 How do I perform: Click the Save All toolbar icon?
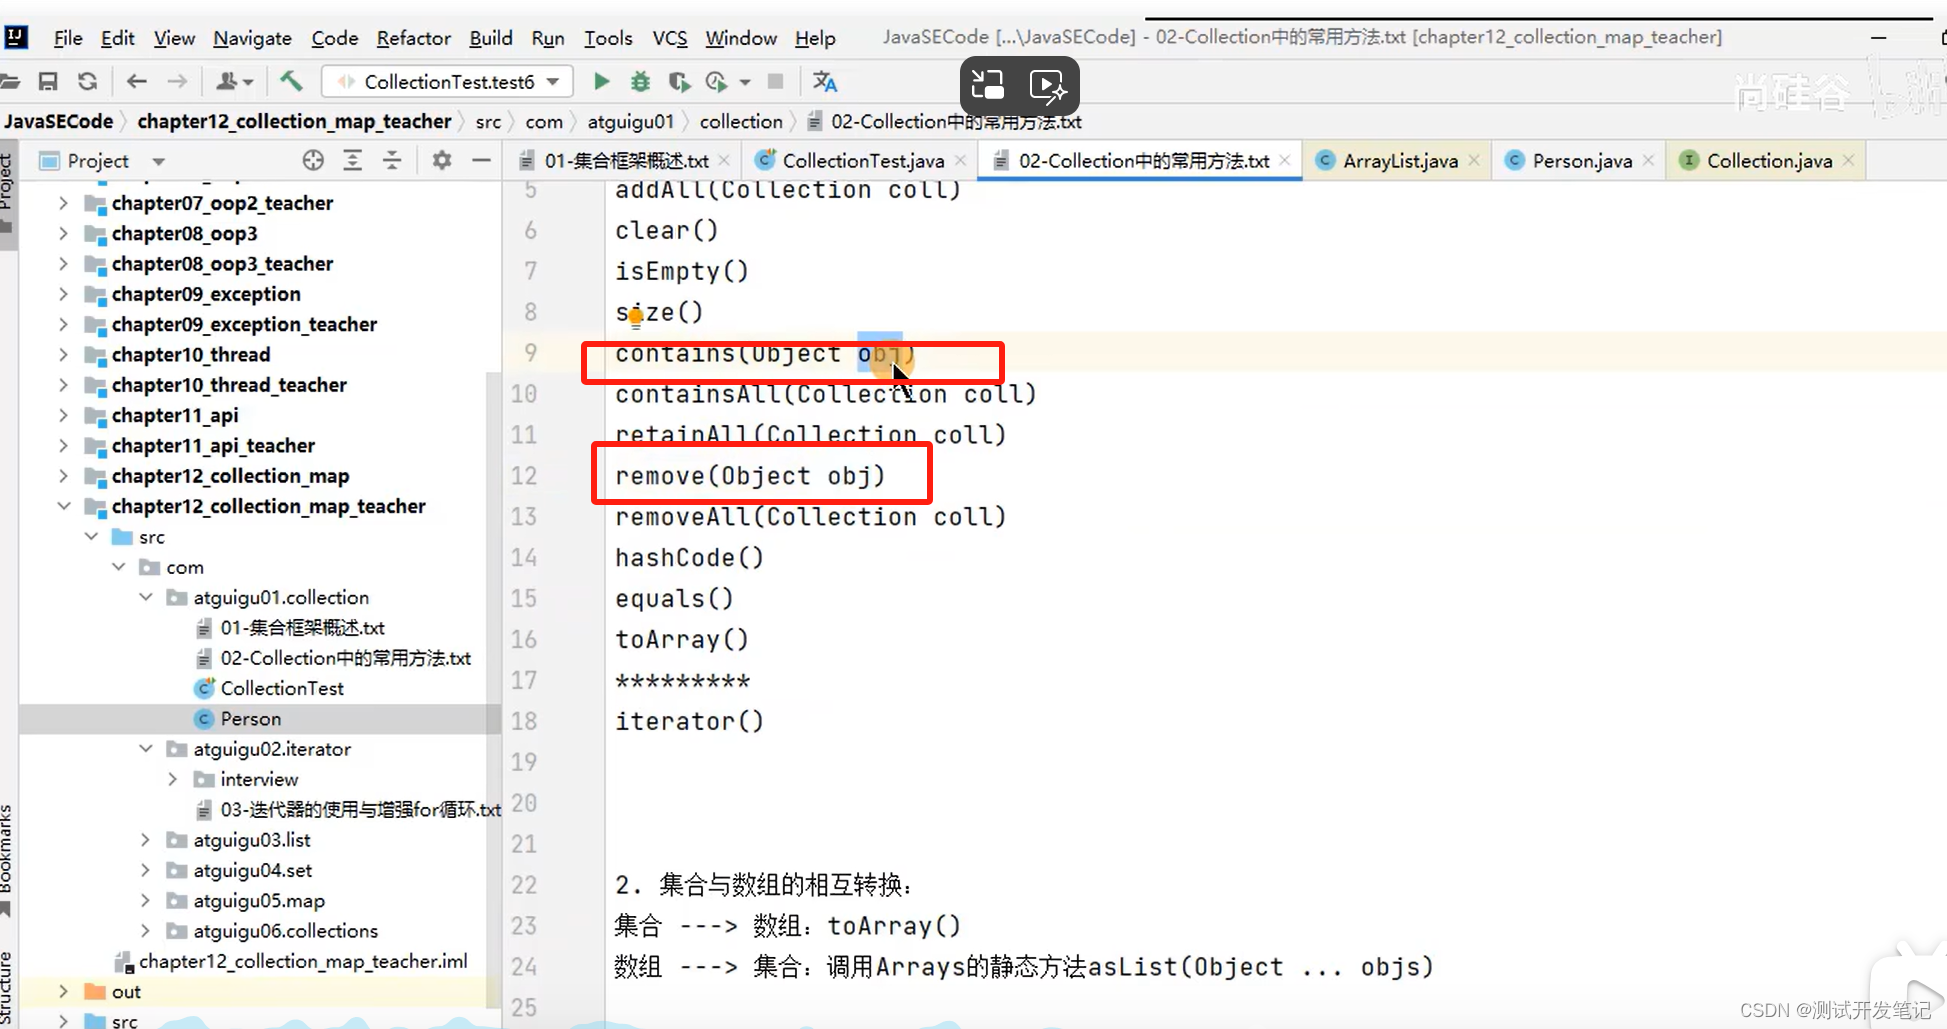48,81
